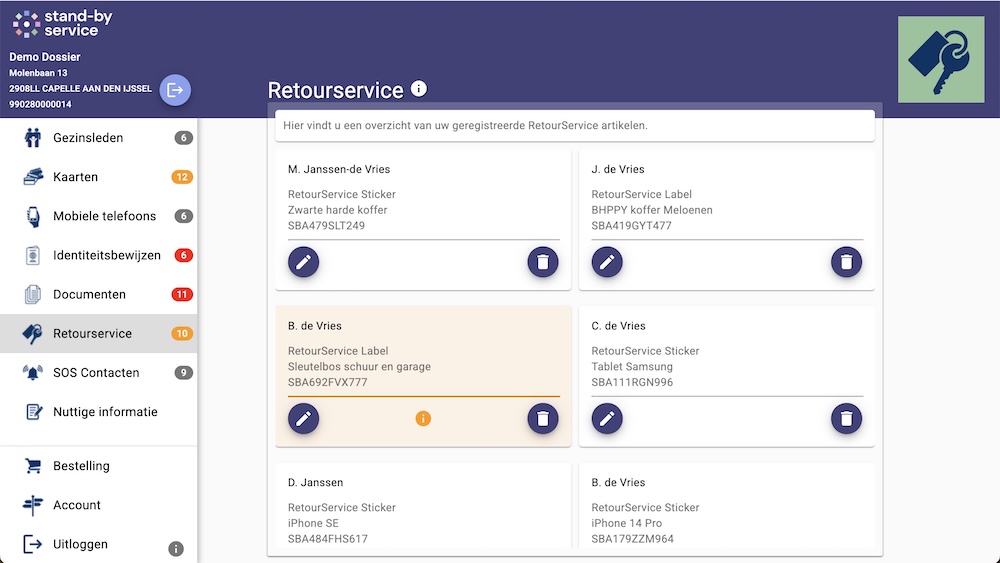This screenshot has height=563, width=1000.
Task: Click the overview description banner text
Action: (x=465, y=126)
